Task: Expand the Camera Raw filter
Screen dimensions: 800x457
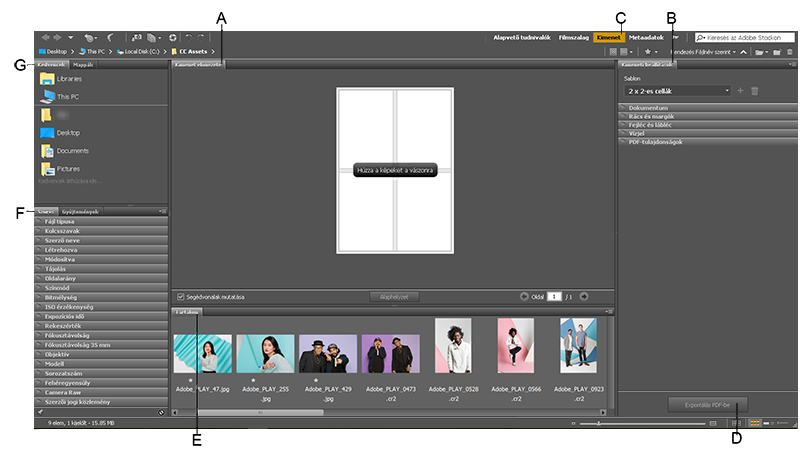Action: (101, 393)
